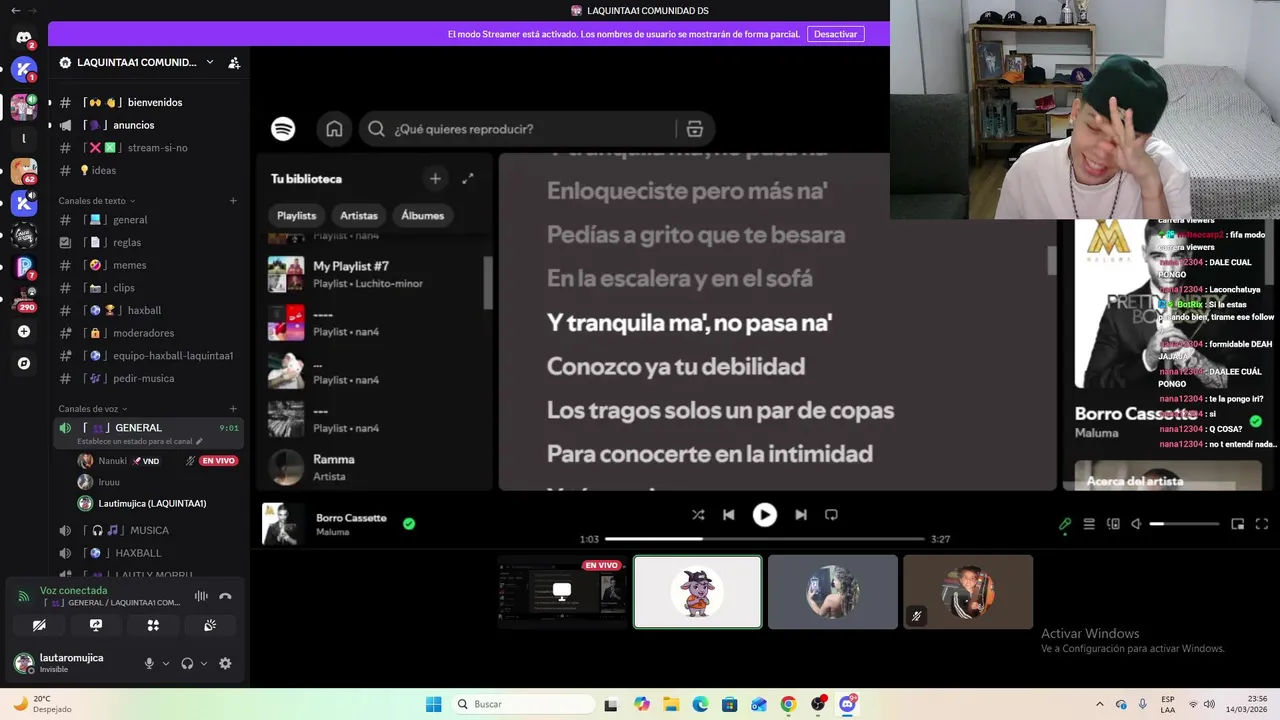Seek on the Spotify song progress bar
Screen dimensions: 1280x720
[765, 539]
